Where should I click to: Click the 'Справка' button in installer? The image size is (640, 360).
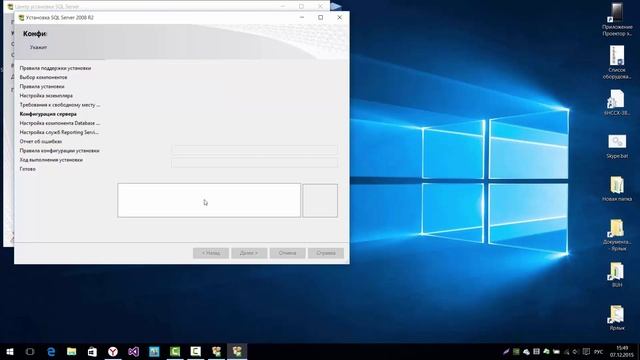pyautogui.click(x=326, y=253)
